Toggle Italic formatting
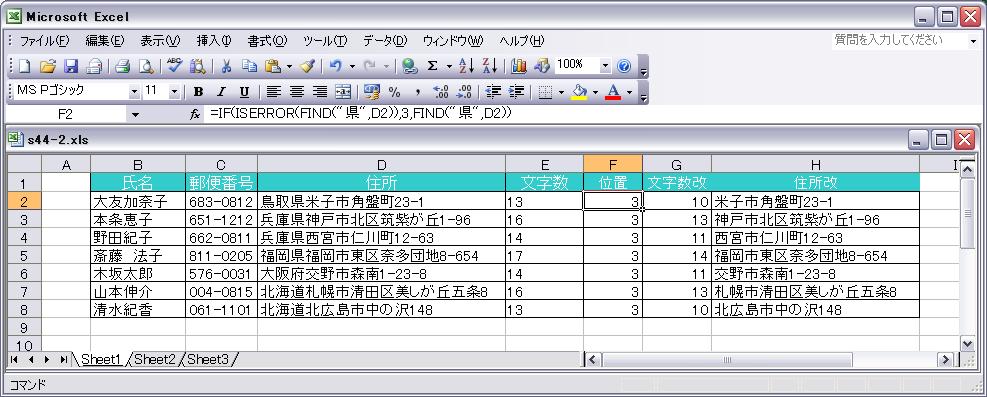 click(x=221, y=92)
